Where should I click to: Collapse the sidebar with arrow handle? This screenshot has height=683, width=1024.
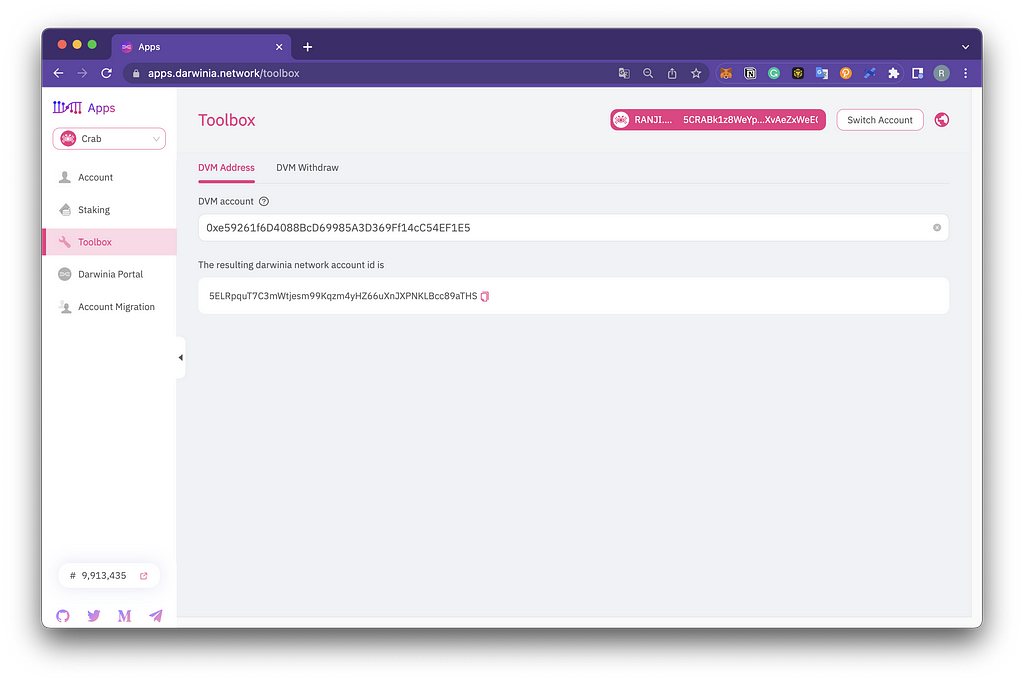pyautogui.click(x=181, y=357)
